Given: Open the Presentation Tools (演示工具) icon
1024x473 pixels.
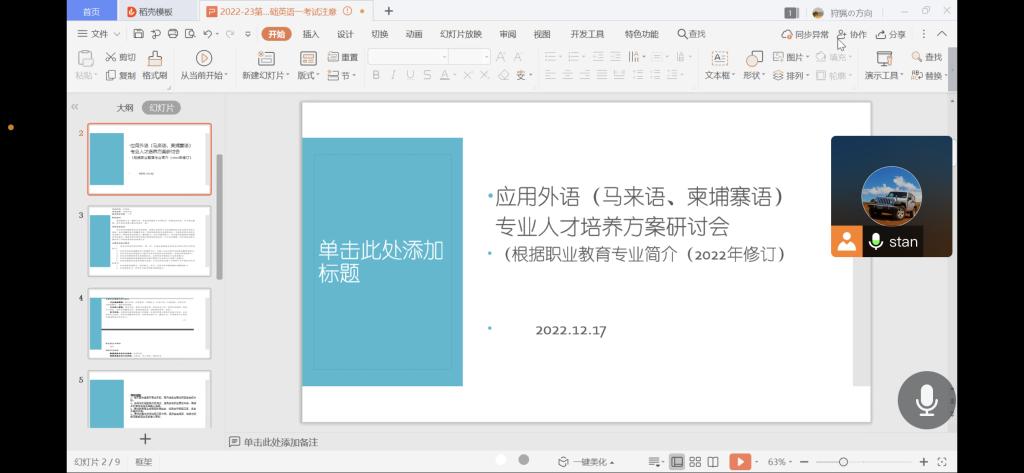Looking at the screenshot, I should pos(883,58).
